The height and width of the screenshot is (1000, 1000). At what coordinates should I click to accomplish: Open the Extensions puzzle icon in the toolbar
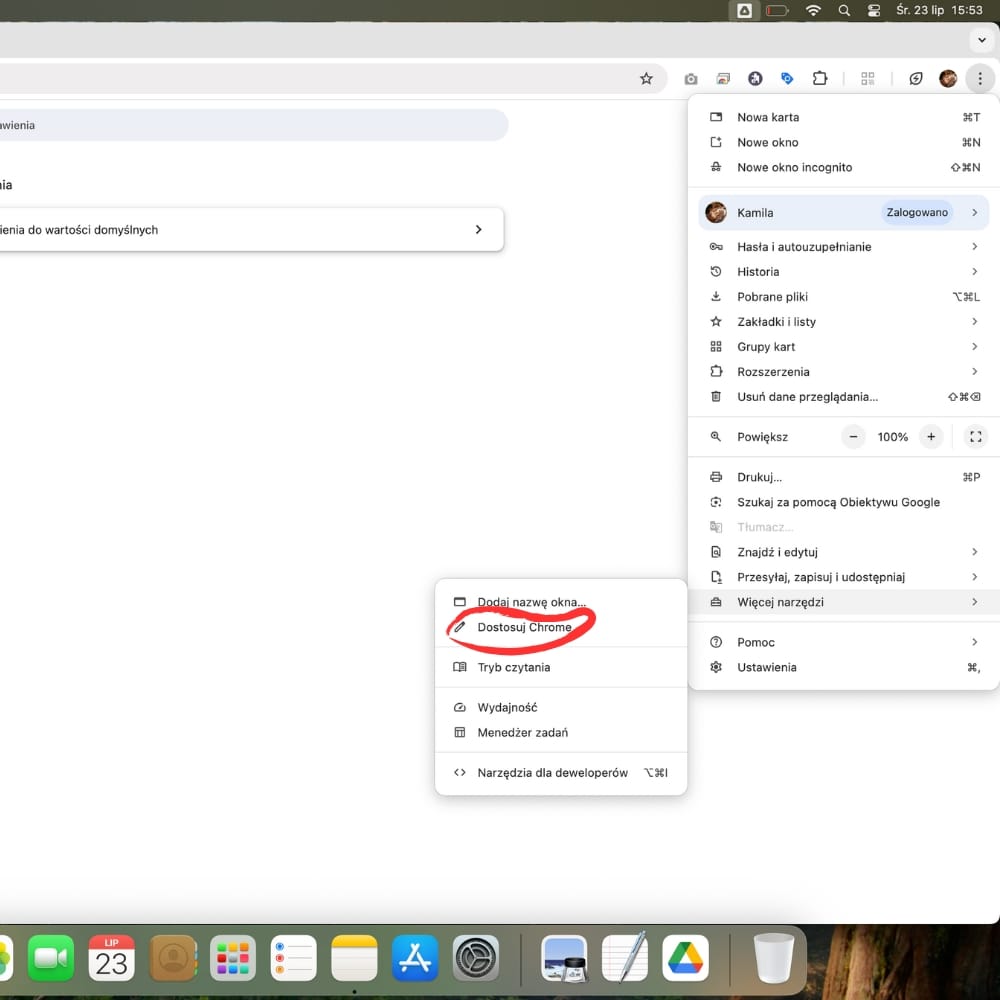click(820, 79)
